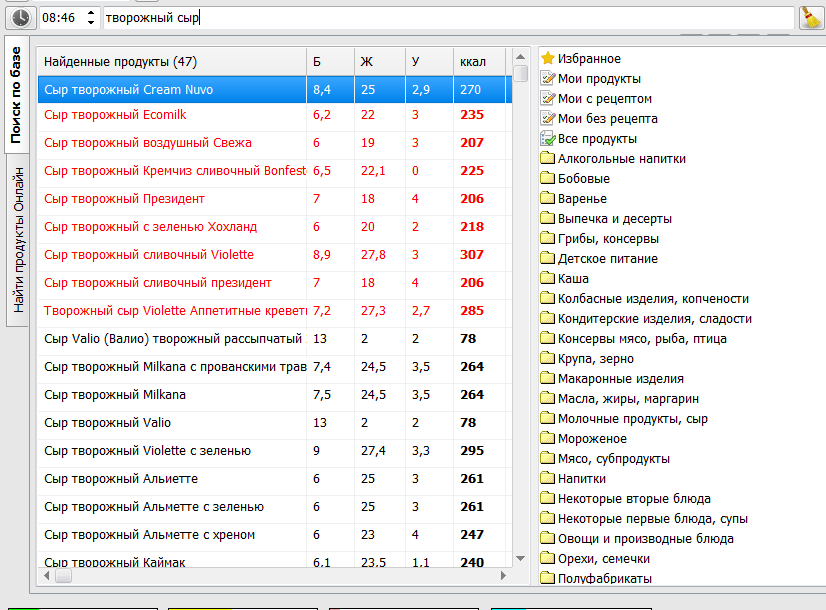
Task: Switch to the Найти продукты Онлайн tab
Action: 18,240
